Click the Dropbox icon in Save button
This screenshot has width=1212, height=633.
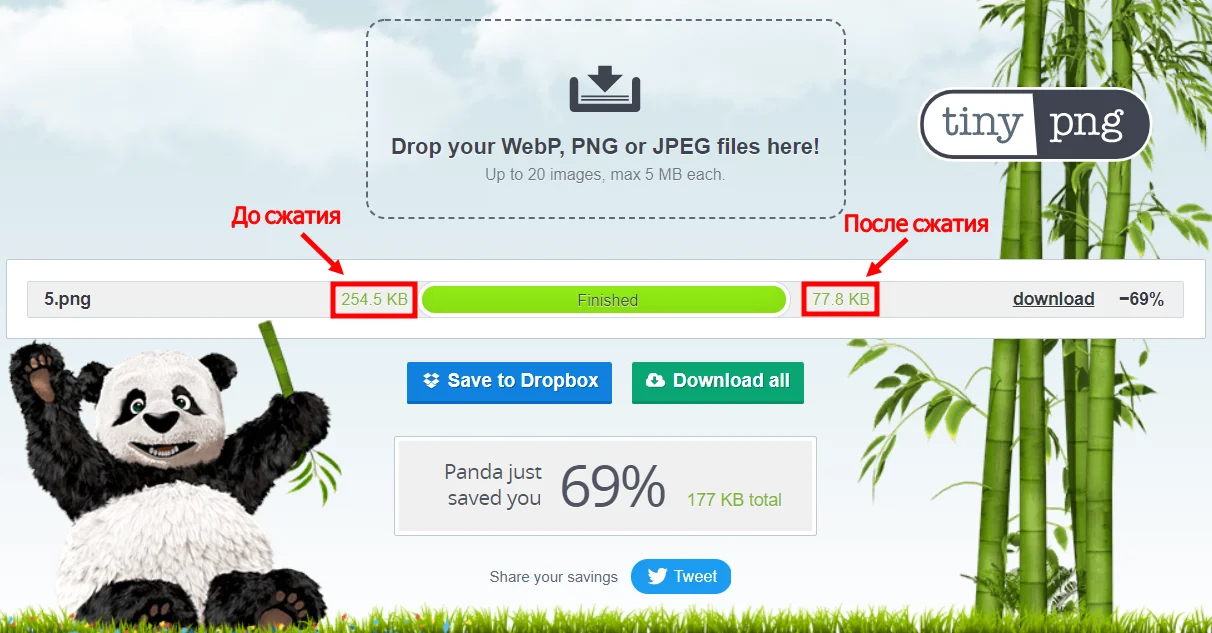[x=431, y=381]
